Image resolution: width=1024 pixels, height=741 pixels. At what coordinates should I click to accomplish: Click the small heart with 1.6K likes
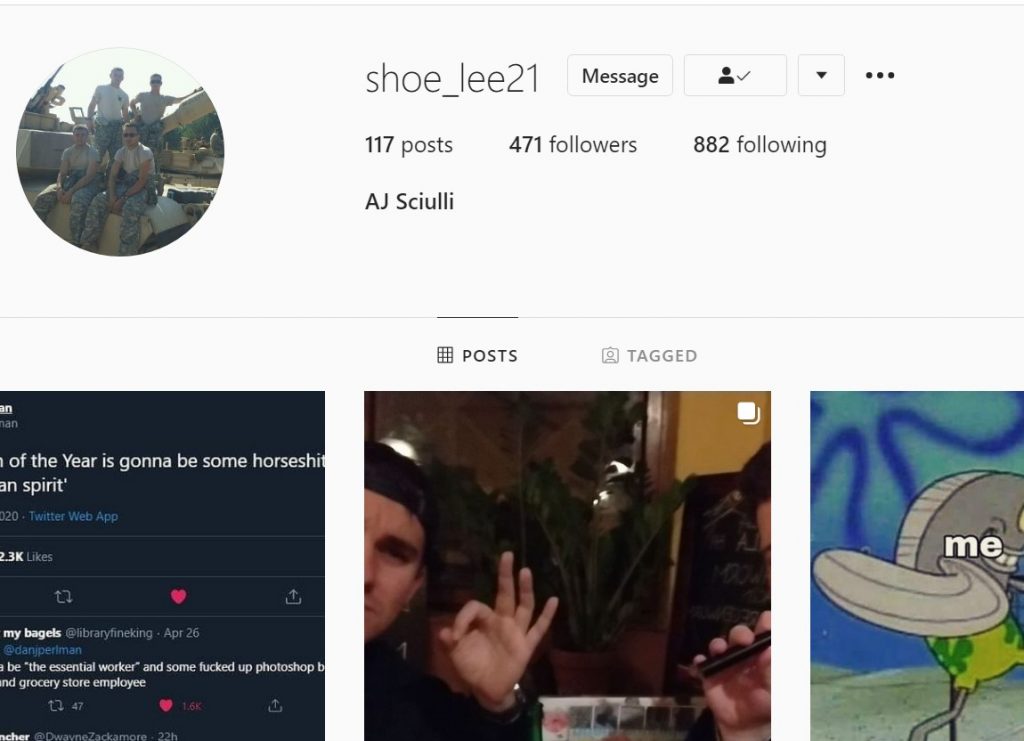pyautogui.click(x=166, y=705)
